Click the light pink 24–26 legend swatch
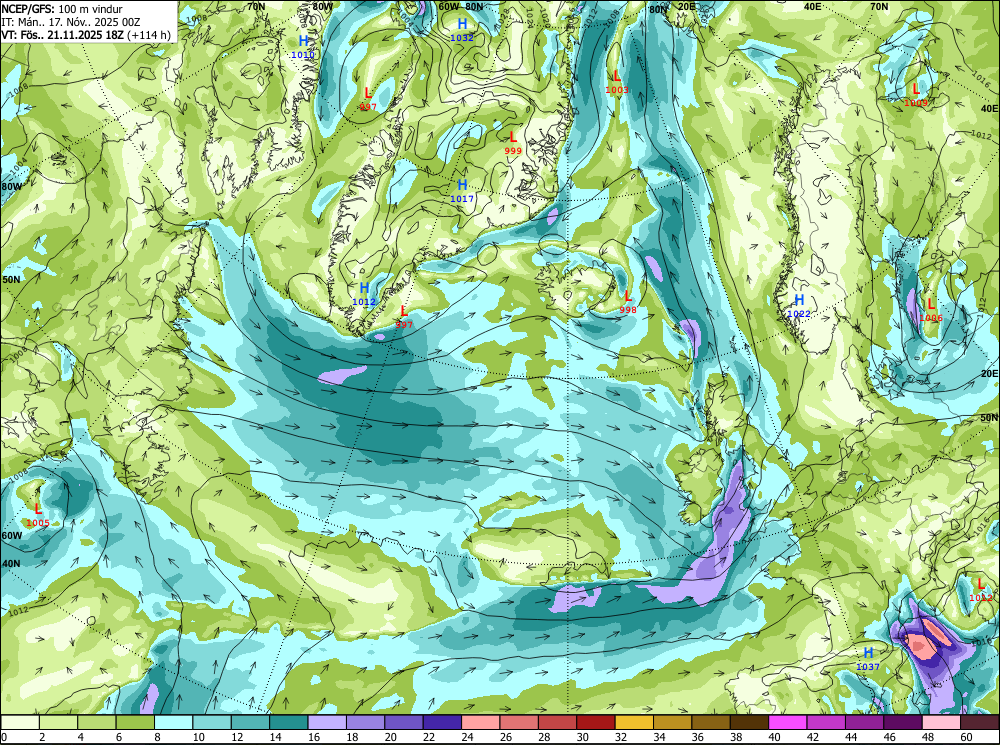 (x=480, y=722)
